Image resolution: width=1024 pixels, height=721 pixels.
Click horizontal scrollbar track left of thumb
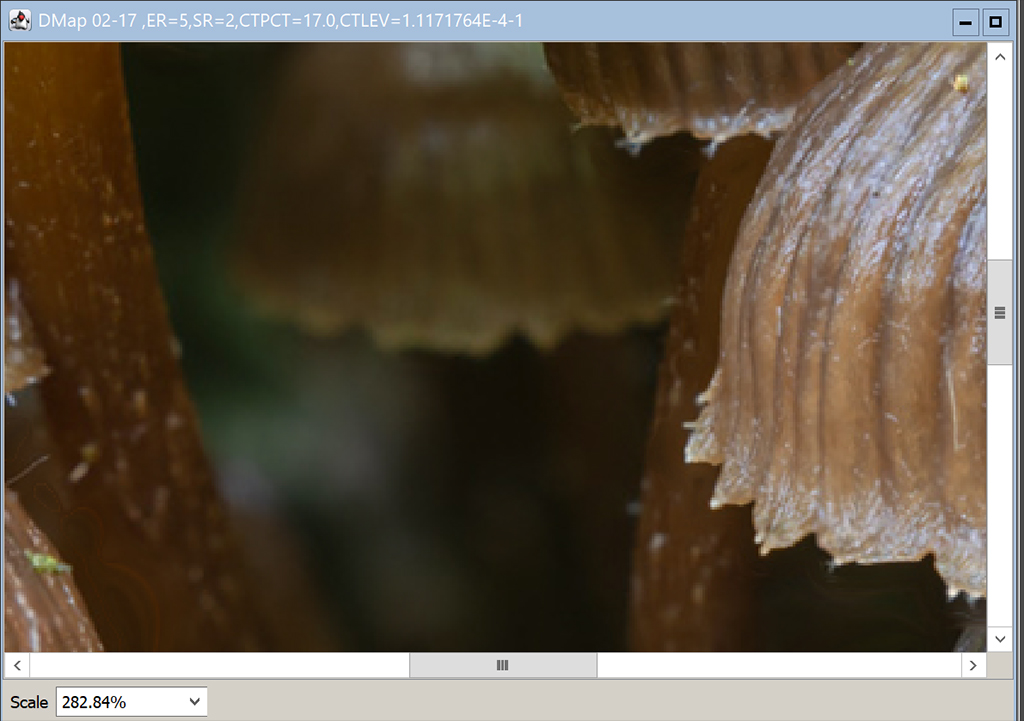pyautogui.click(x=220, y=665)
